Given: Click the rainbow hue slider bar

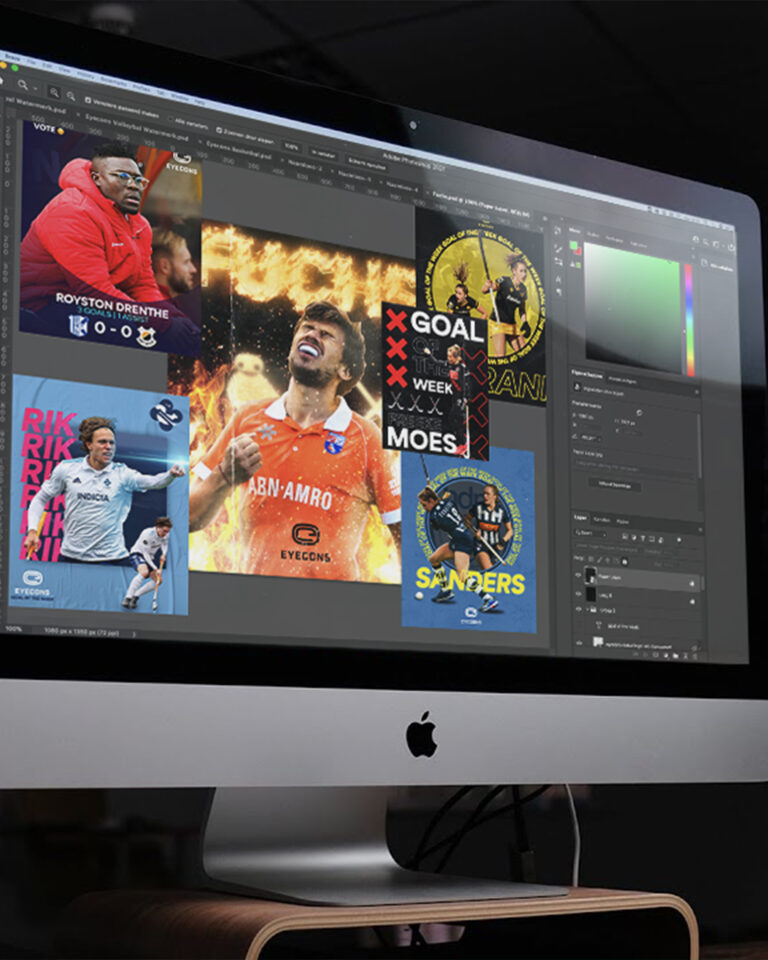Looking at the screenshot, I should coord(690,320).
